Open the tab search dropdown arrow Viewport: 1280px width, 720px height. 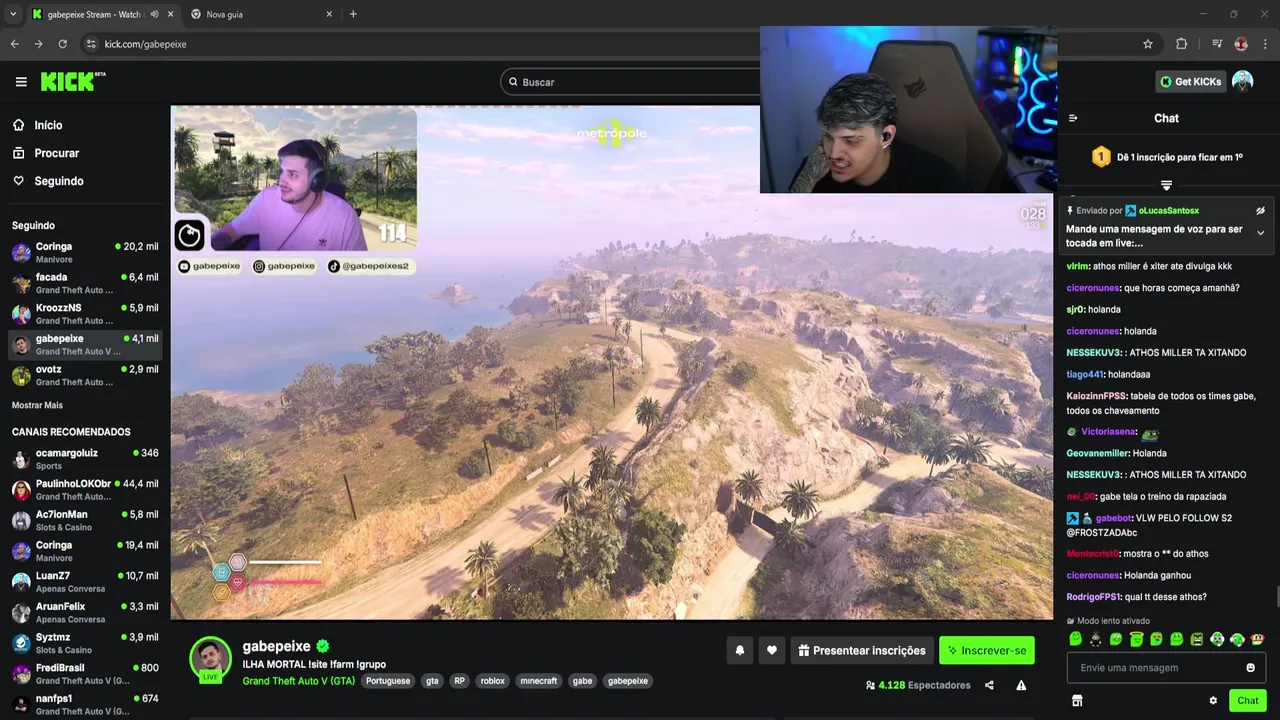13,14
